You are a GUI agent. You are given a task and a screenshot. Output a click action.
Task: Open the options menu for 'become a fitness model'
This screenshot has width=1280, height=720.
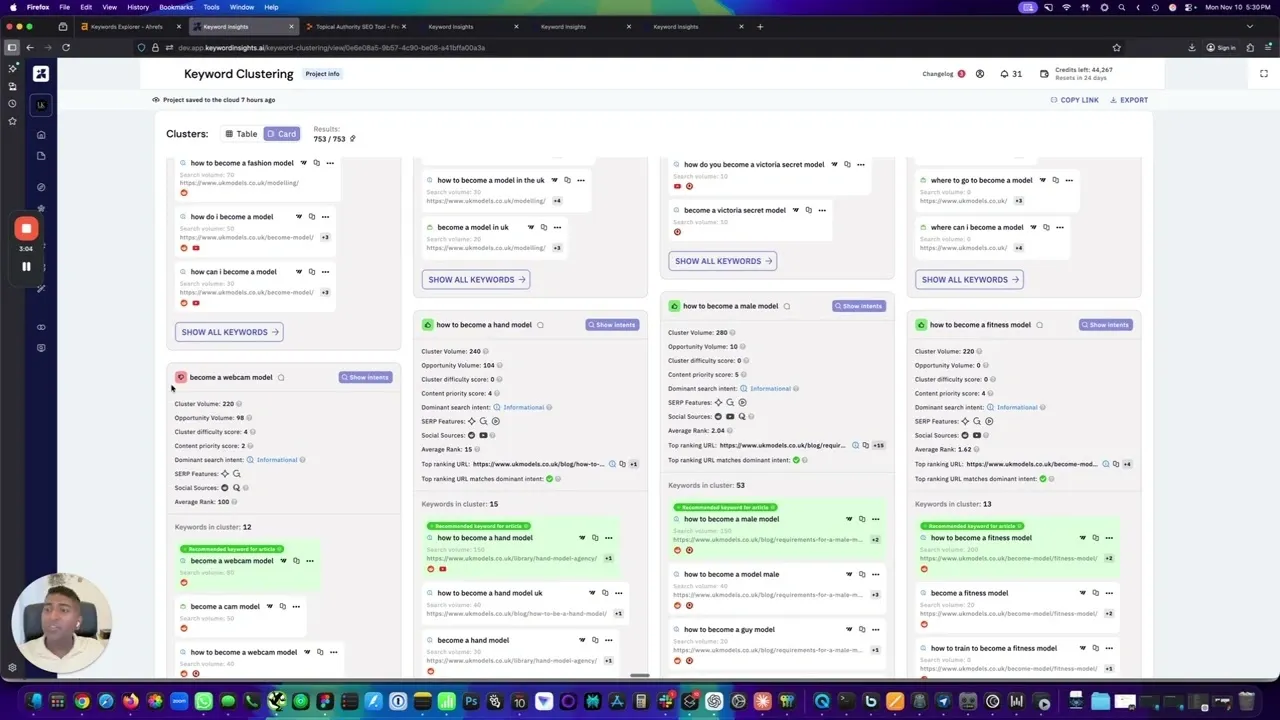click(1109, 593)
